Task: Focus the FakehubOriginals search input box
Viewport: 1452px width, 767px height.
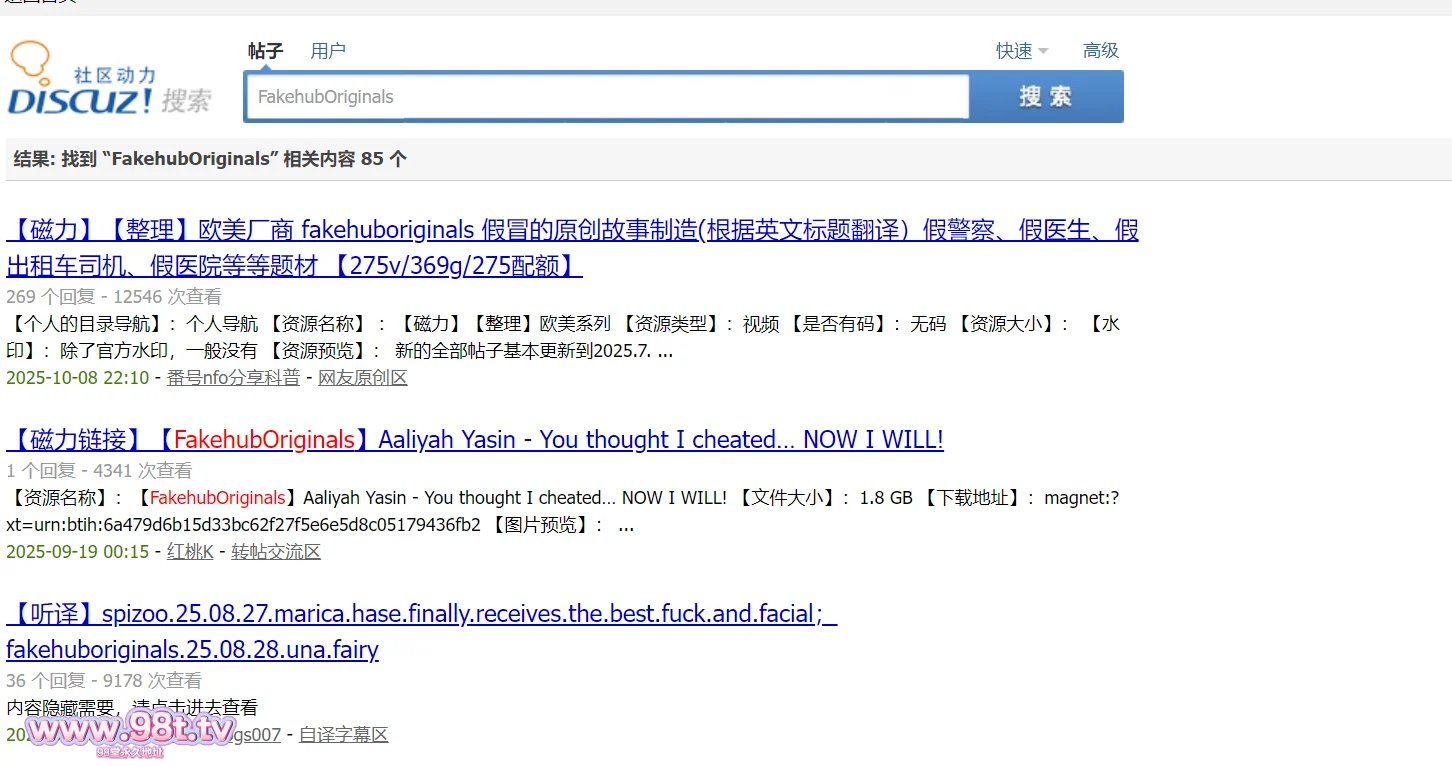Action: point(607,97)
